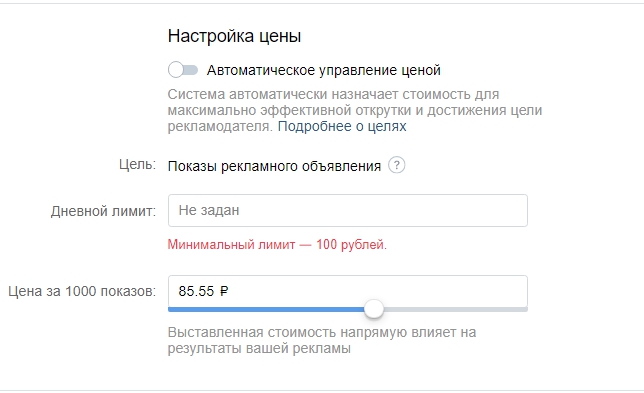Click inside the Цена за 1000 показов field

coord(347,291)
